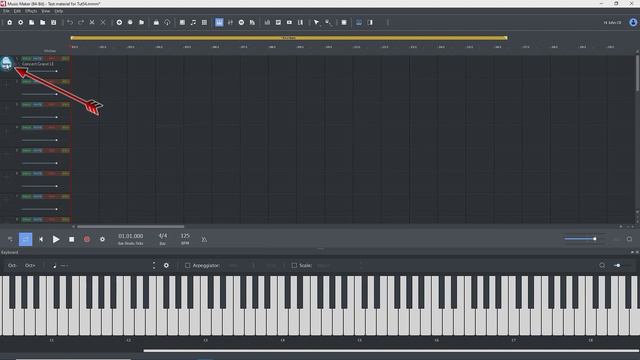
Task: Use the horizontal arranger scrollbar
Action: 131,227
